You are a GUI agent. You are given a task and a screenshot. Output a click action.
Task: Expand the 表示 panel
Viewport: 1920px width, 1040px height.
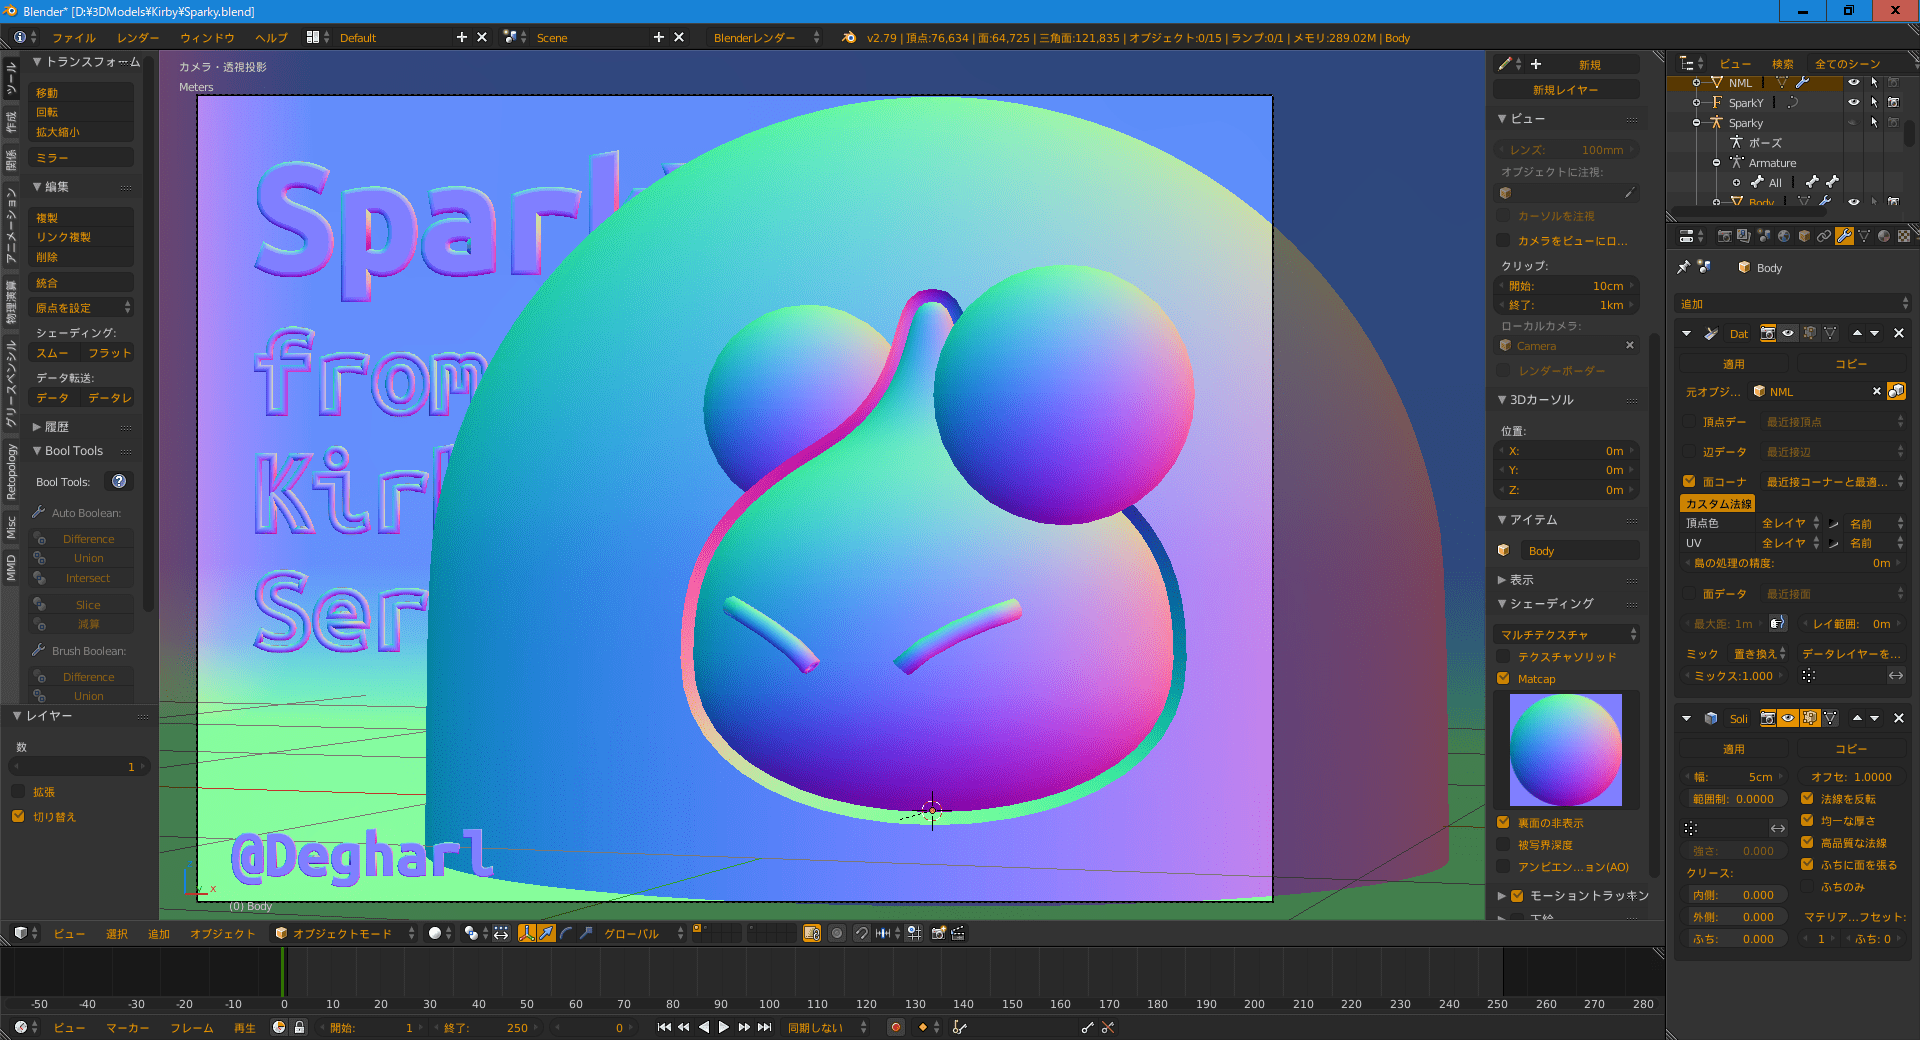(x=1502, y=580)
